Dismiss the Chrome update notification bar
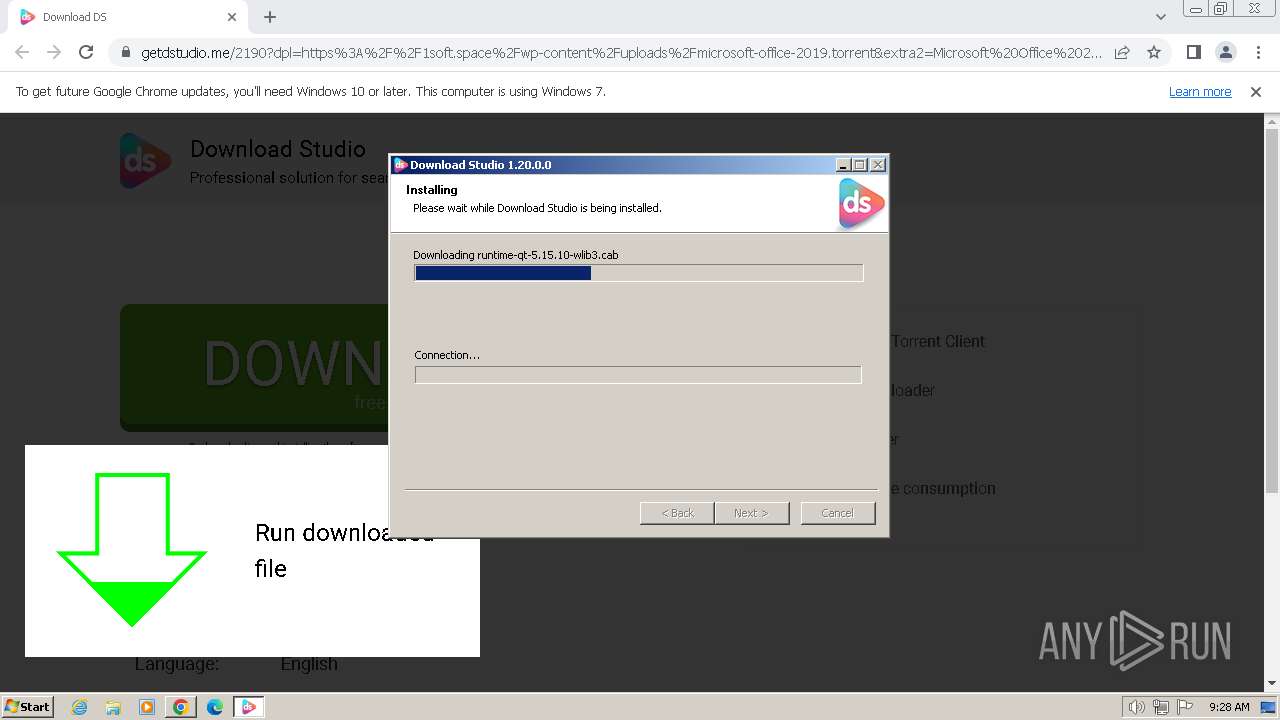The width and height of the screenshot is (1280, 720). point(1256,92)
